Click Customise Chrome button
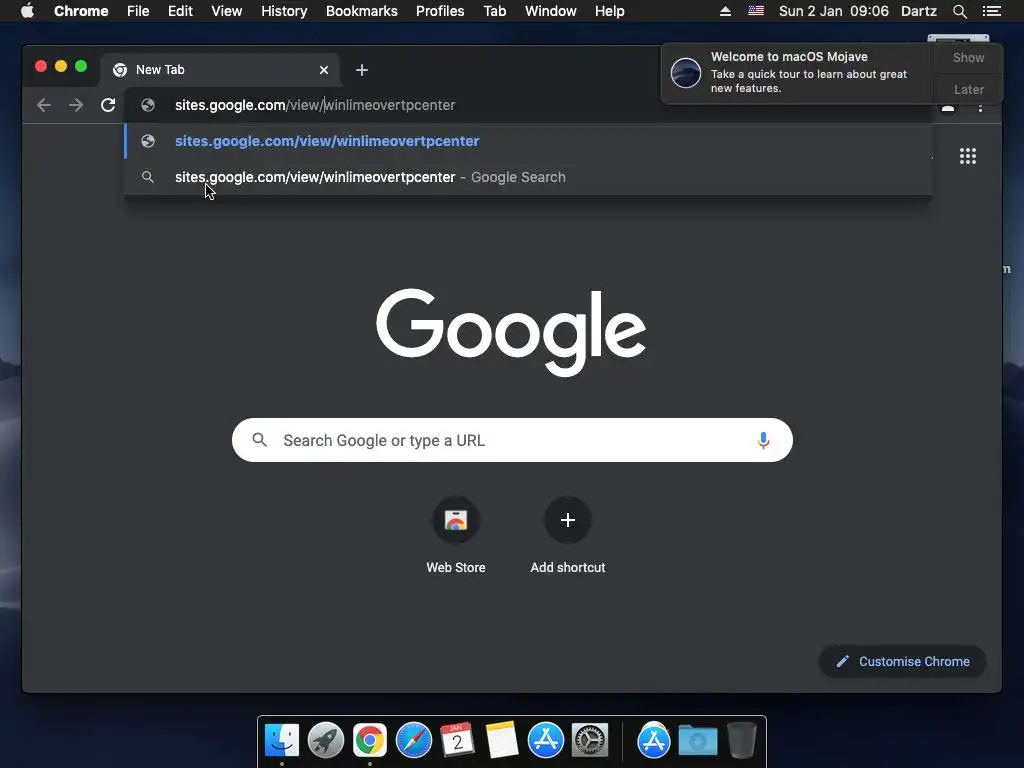 pos(903,662)
